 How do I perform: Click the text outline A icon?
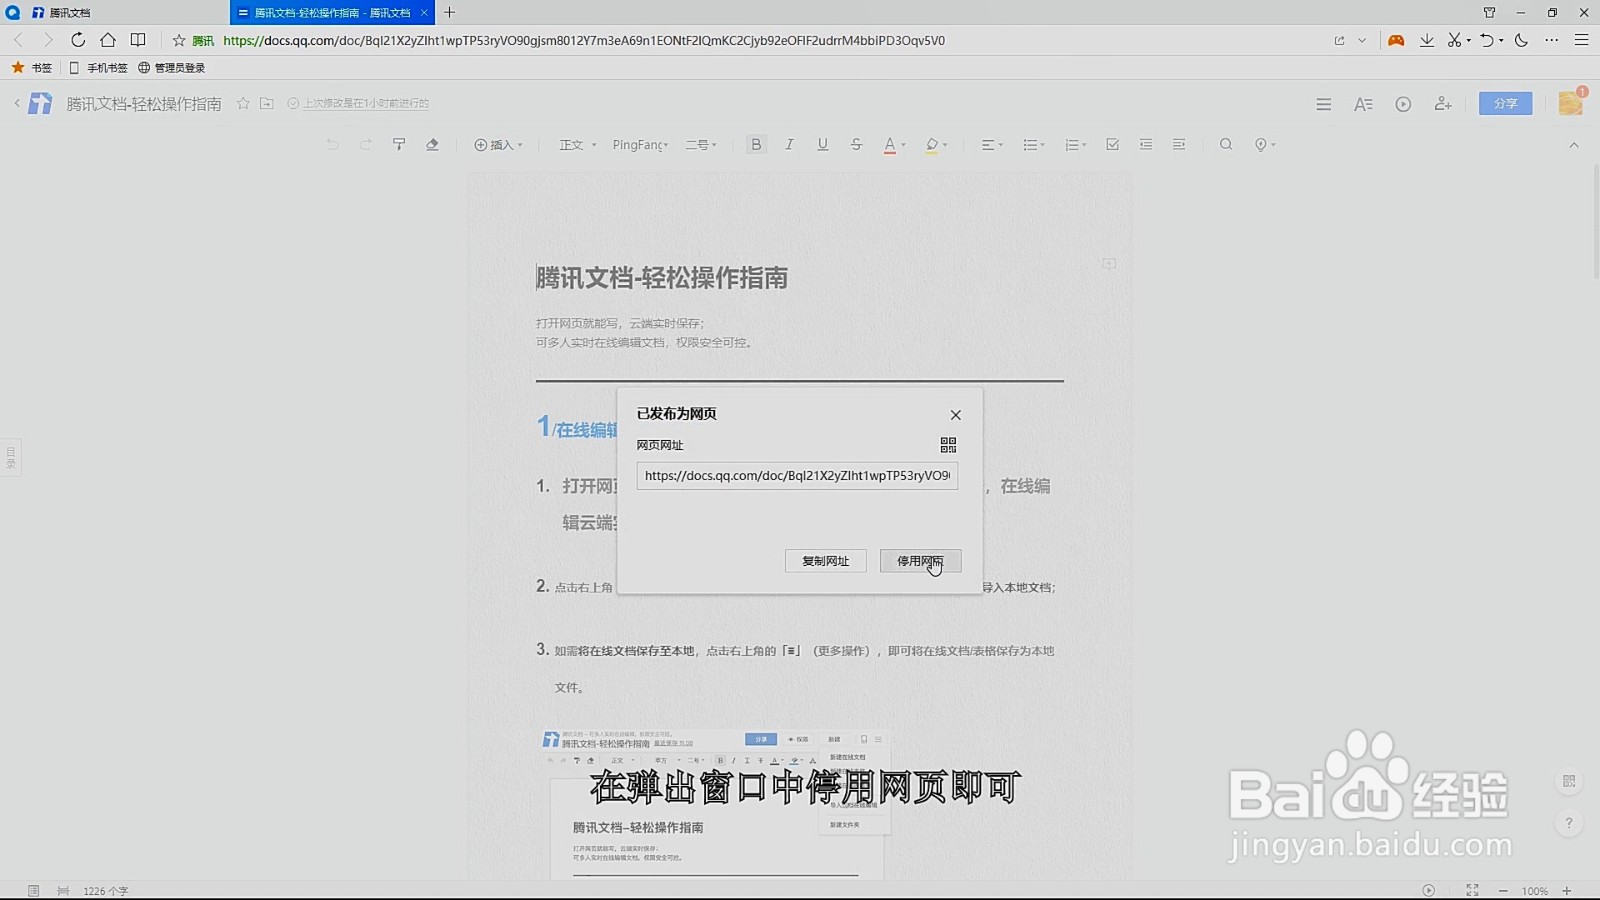[1363, 104]
